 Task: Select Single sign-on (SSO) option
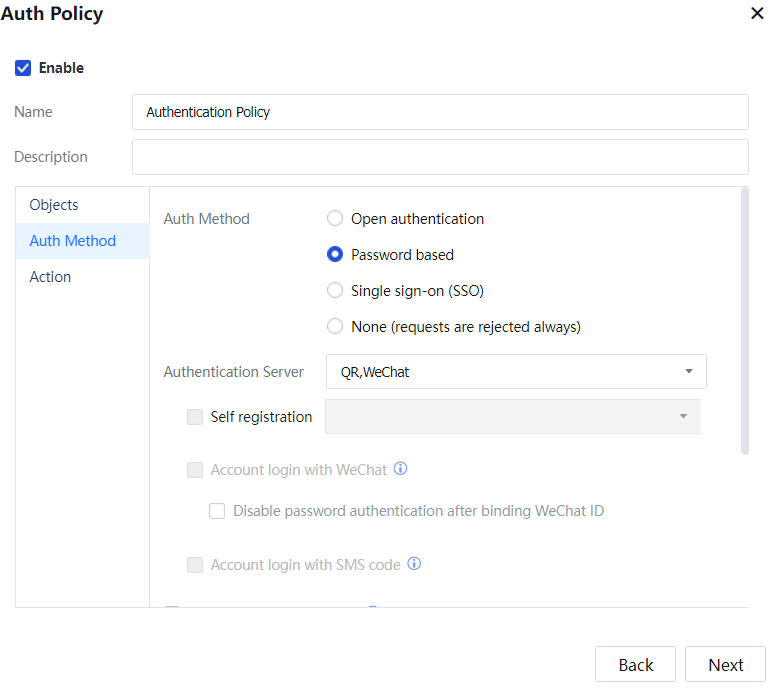335,291
